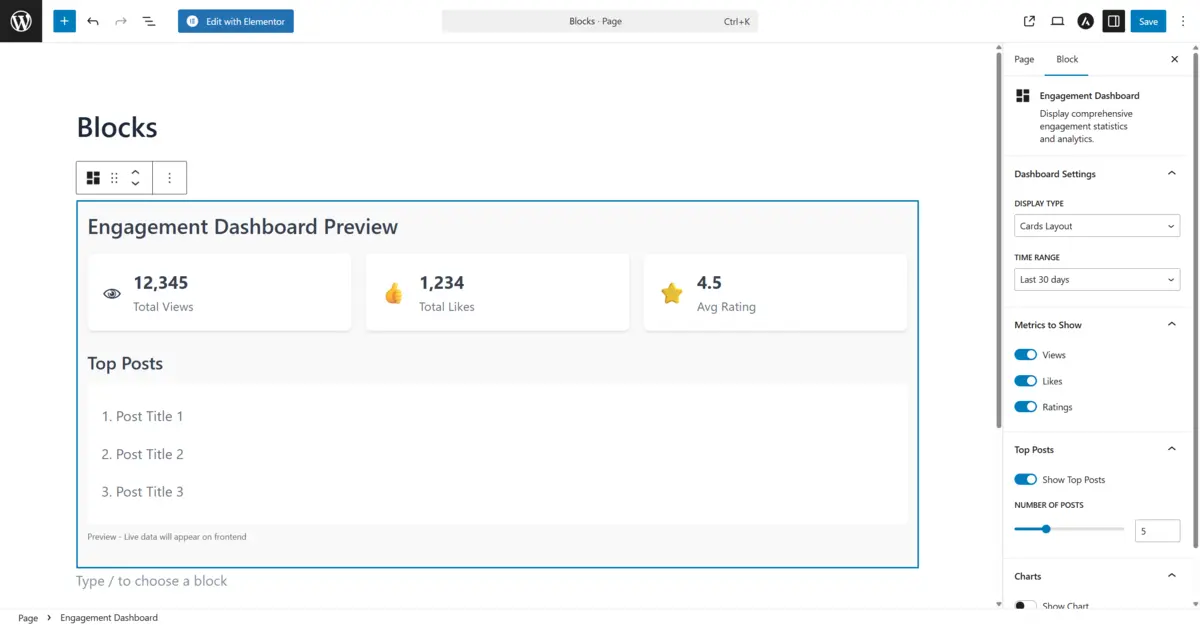The width and height of the screenshot is (1200, 626).
Task: Turn off the Likes metric toggle
Action: (1025, 381)
